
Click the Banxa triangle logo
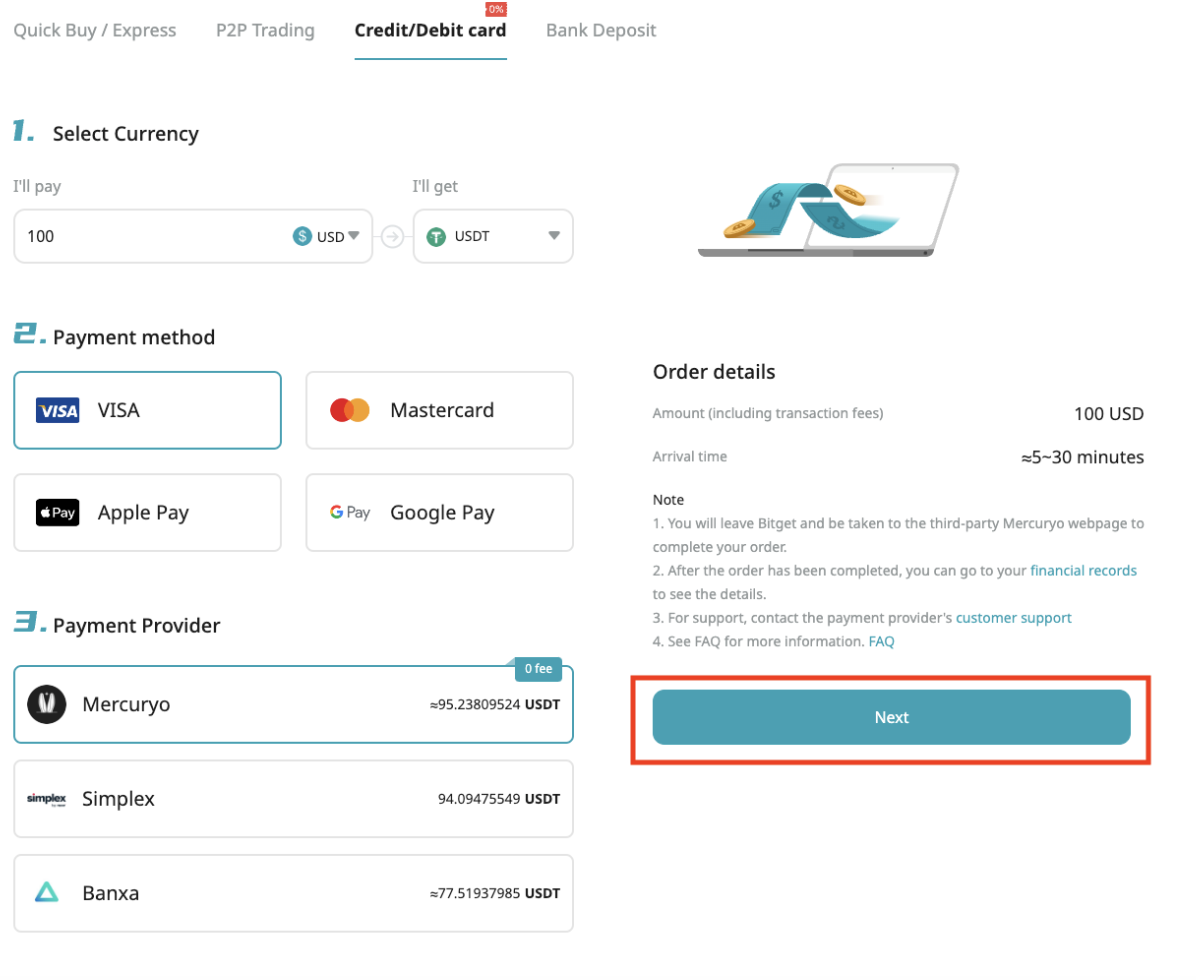[47, 893]
